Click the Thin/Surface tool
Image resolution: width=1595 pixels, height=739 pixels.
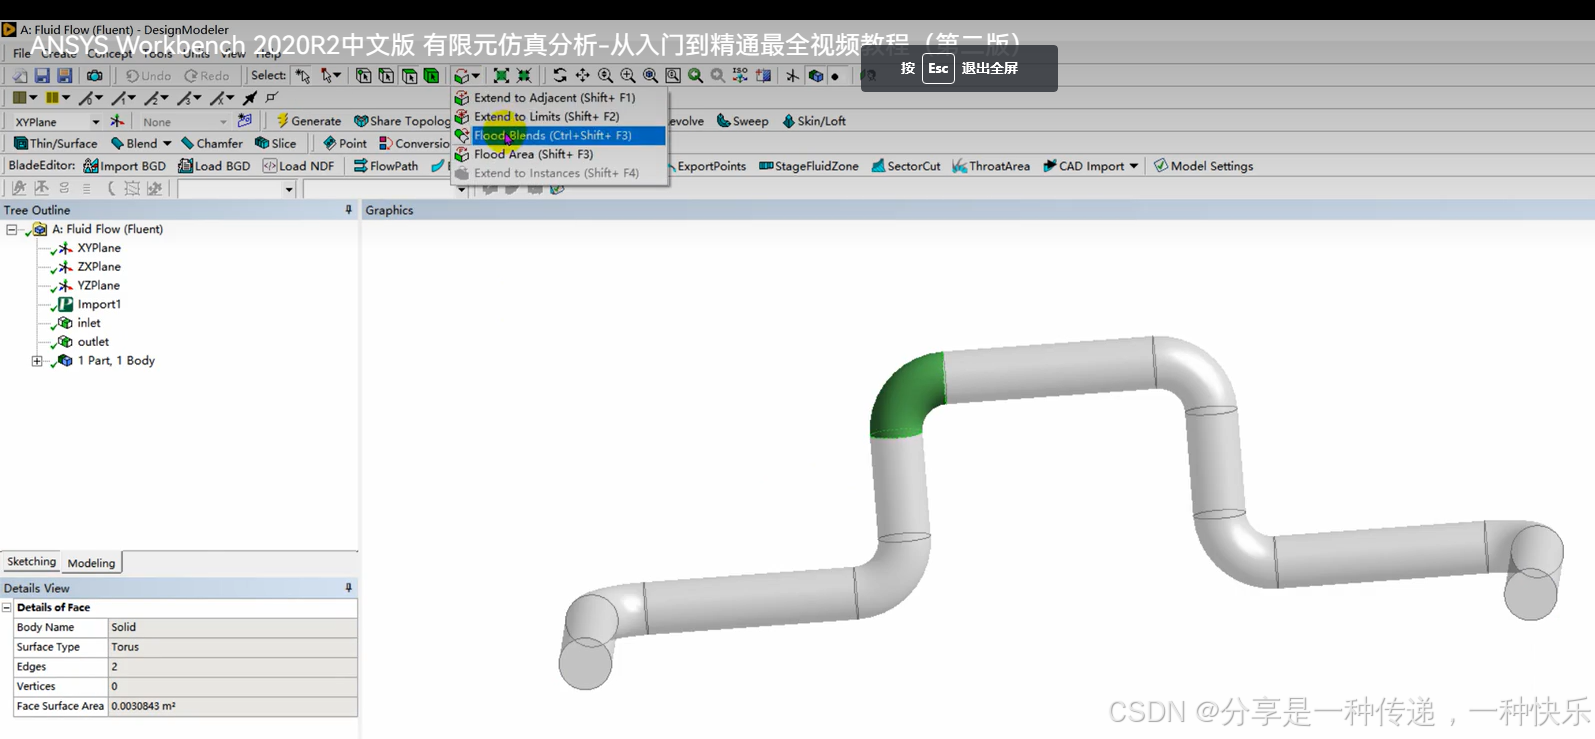[x=55, y=143]
